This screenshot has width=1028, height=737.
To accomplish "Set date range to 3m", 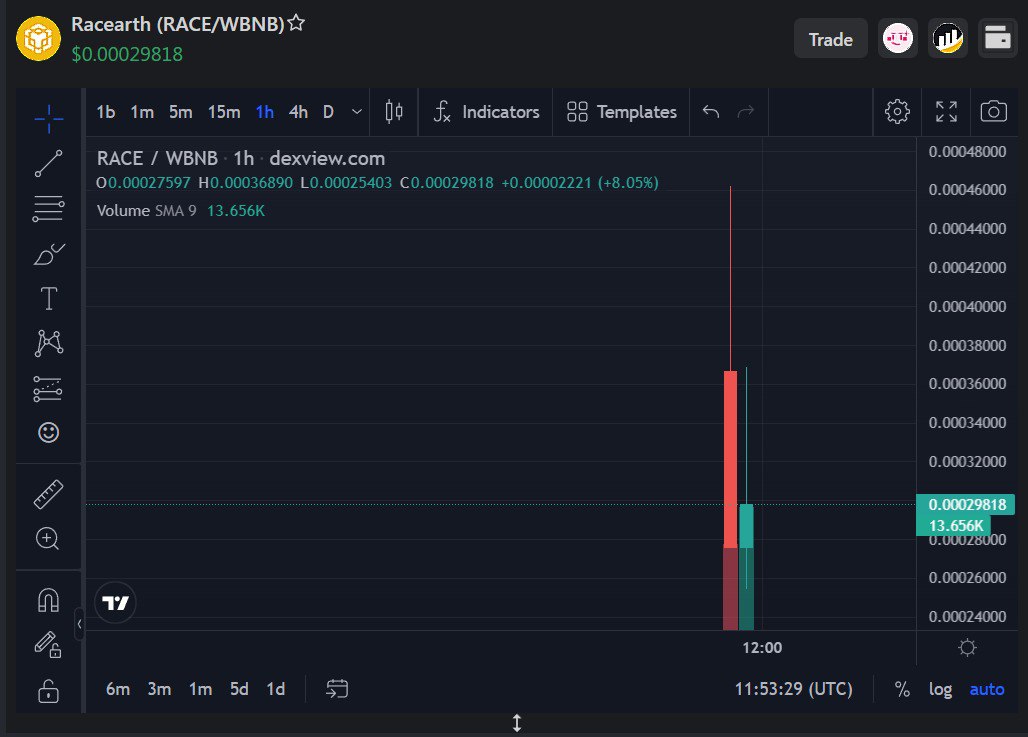I will [159, 689].
